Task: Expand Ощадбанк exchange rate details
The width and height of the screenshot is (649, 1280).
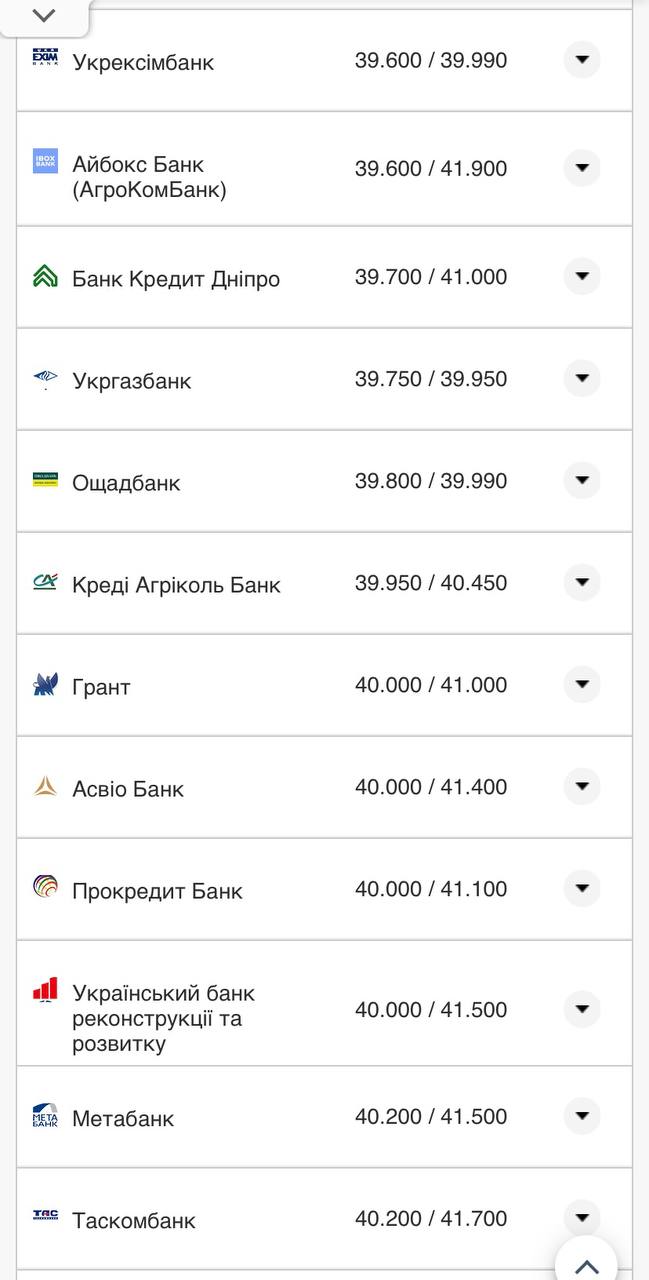Action: click(582, 481)
